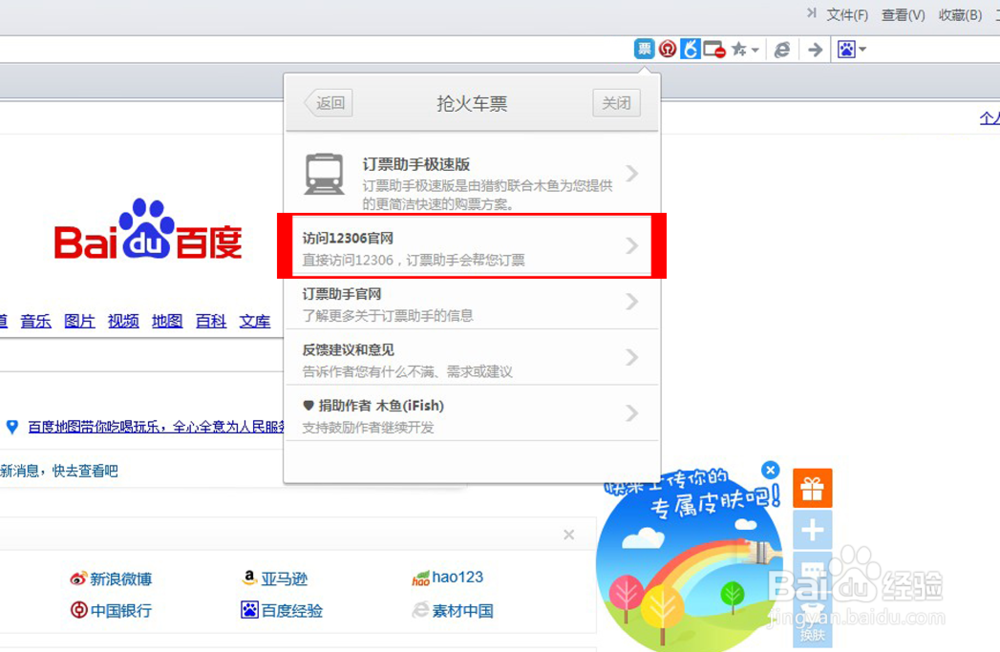
Task: Click the red bank logo toolbar icon
Action: [668, 48]
